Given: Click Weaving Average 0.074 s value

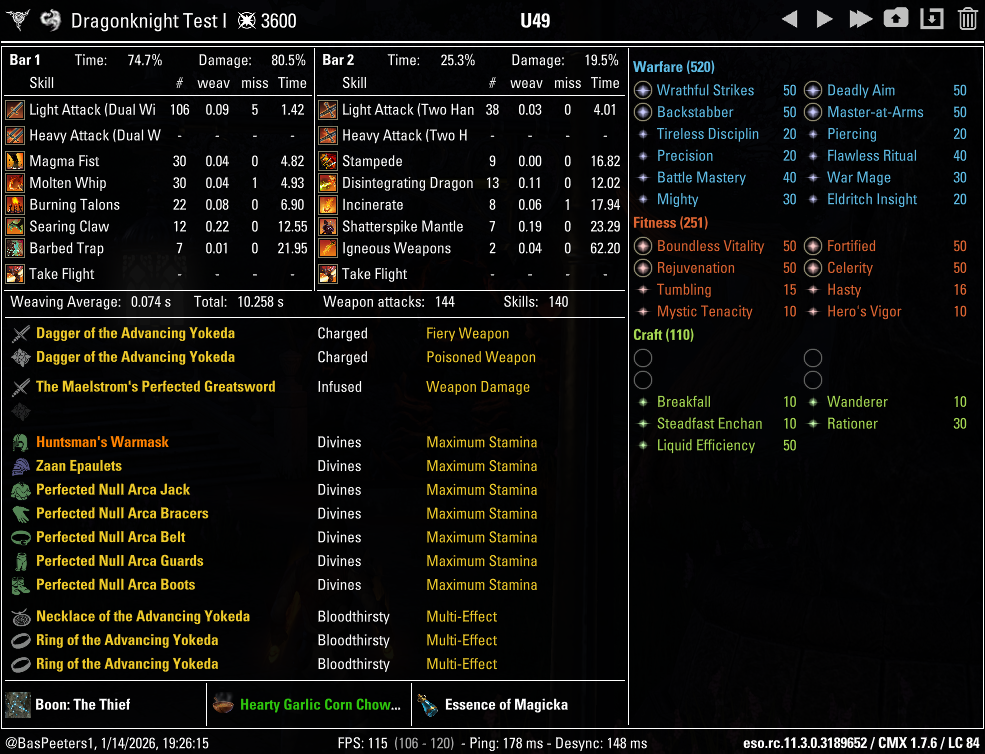Looking at the screenshot, I should (x=151, y=302).
